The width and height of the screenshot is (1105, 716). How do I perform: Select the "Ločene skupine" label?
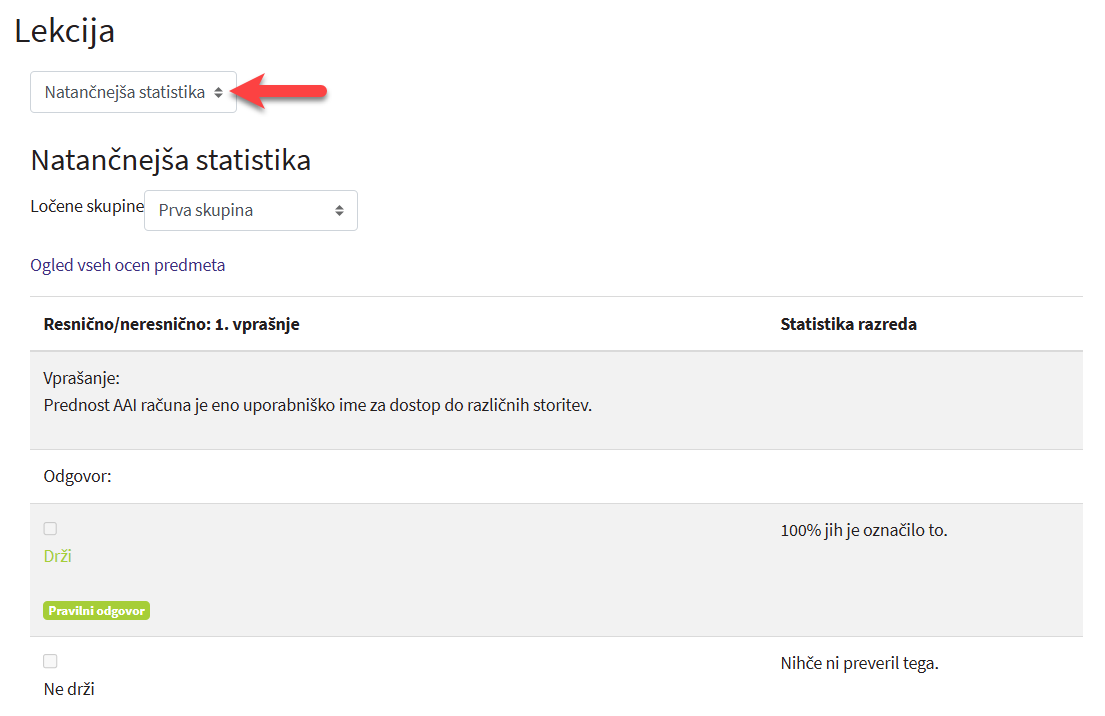[x=87, y=205]
